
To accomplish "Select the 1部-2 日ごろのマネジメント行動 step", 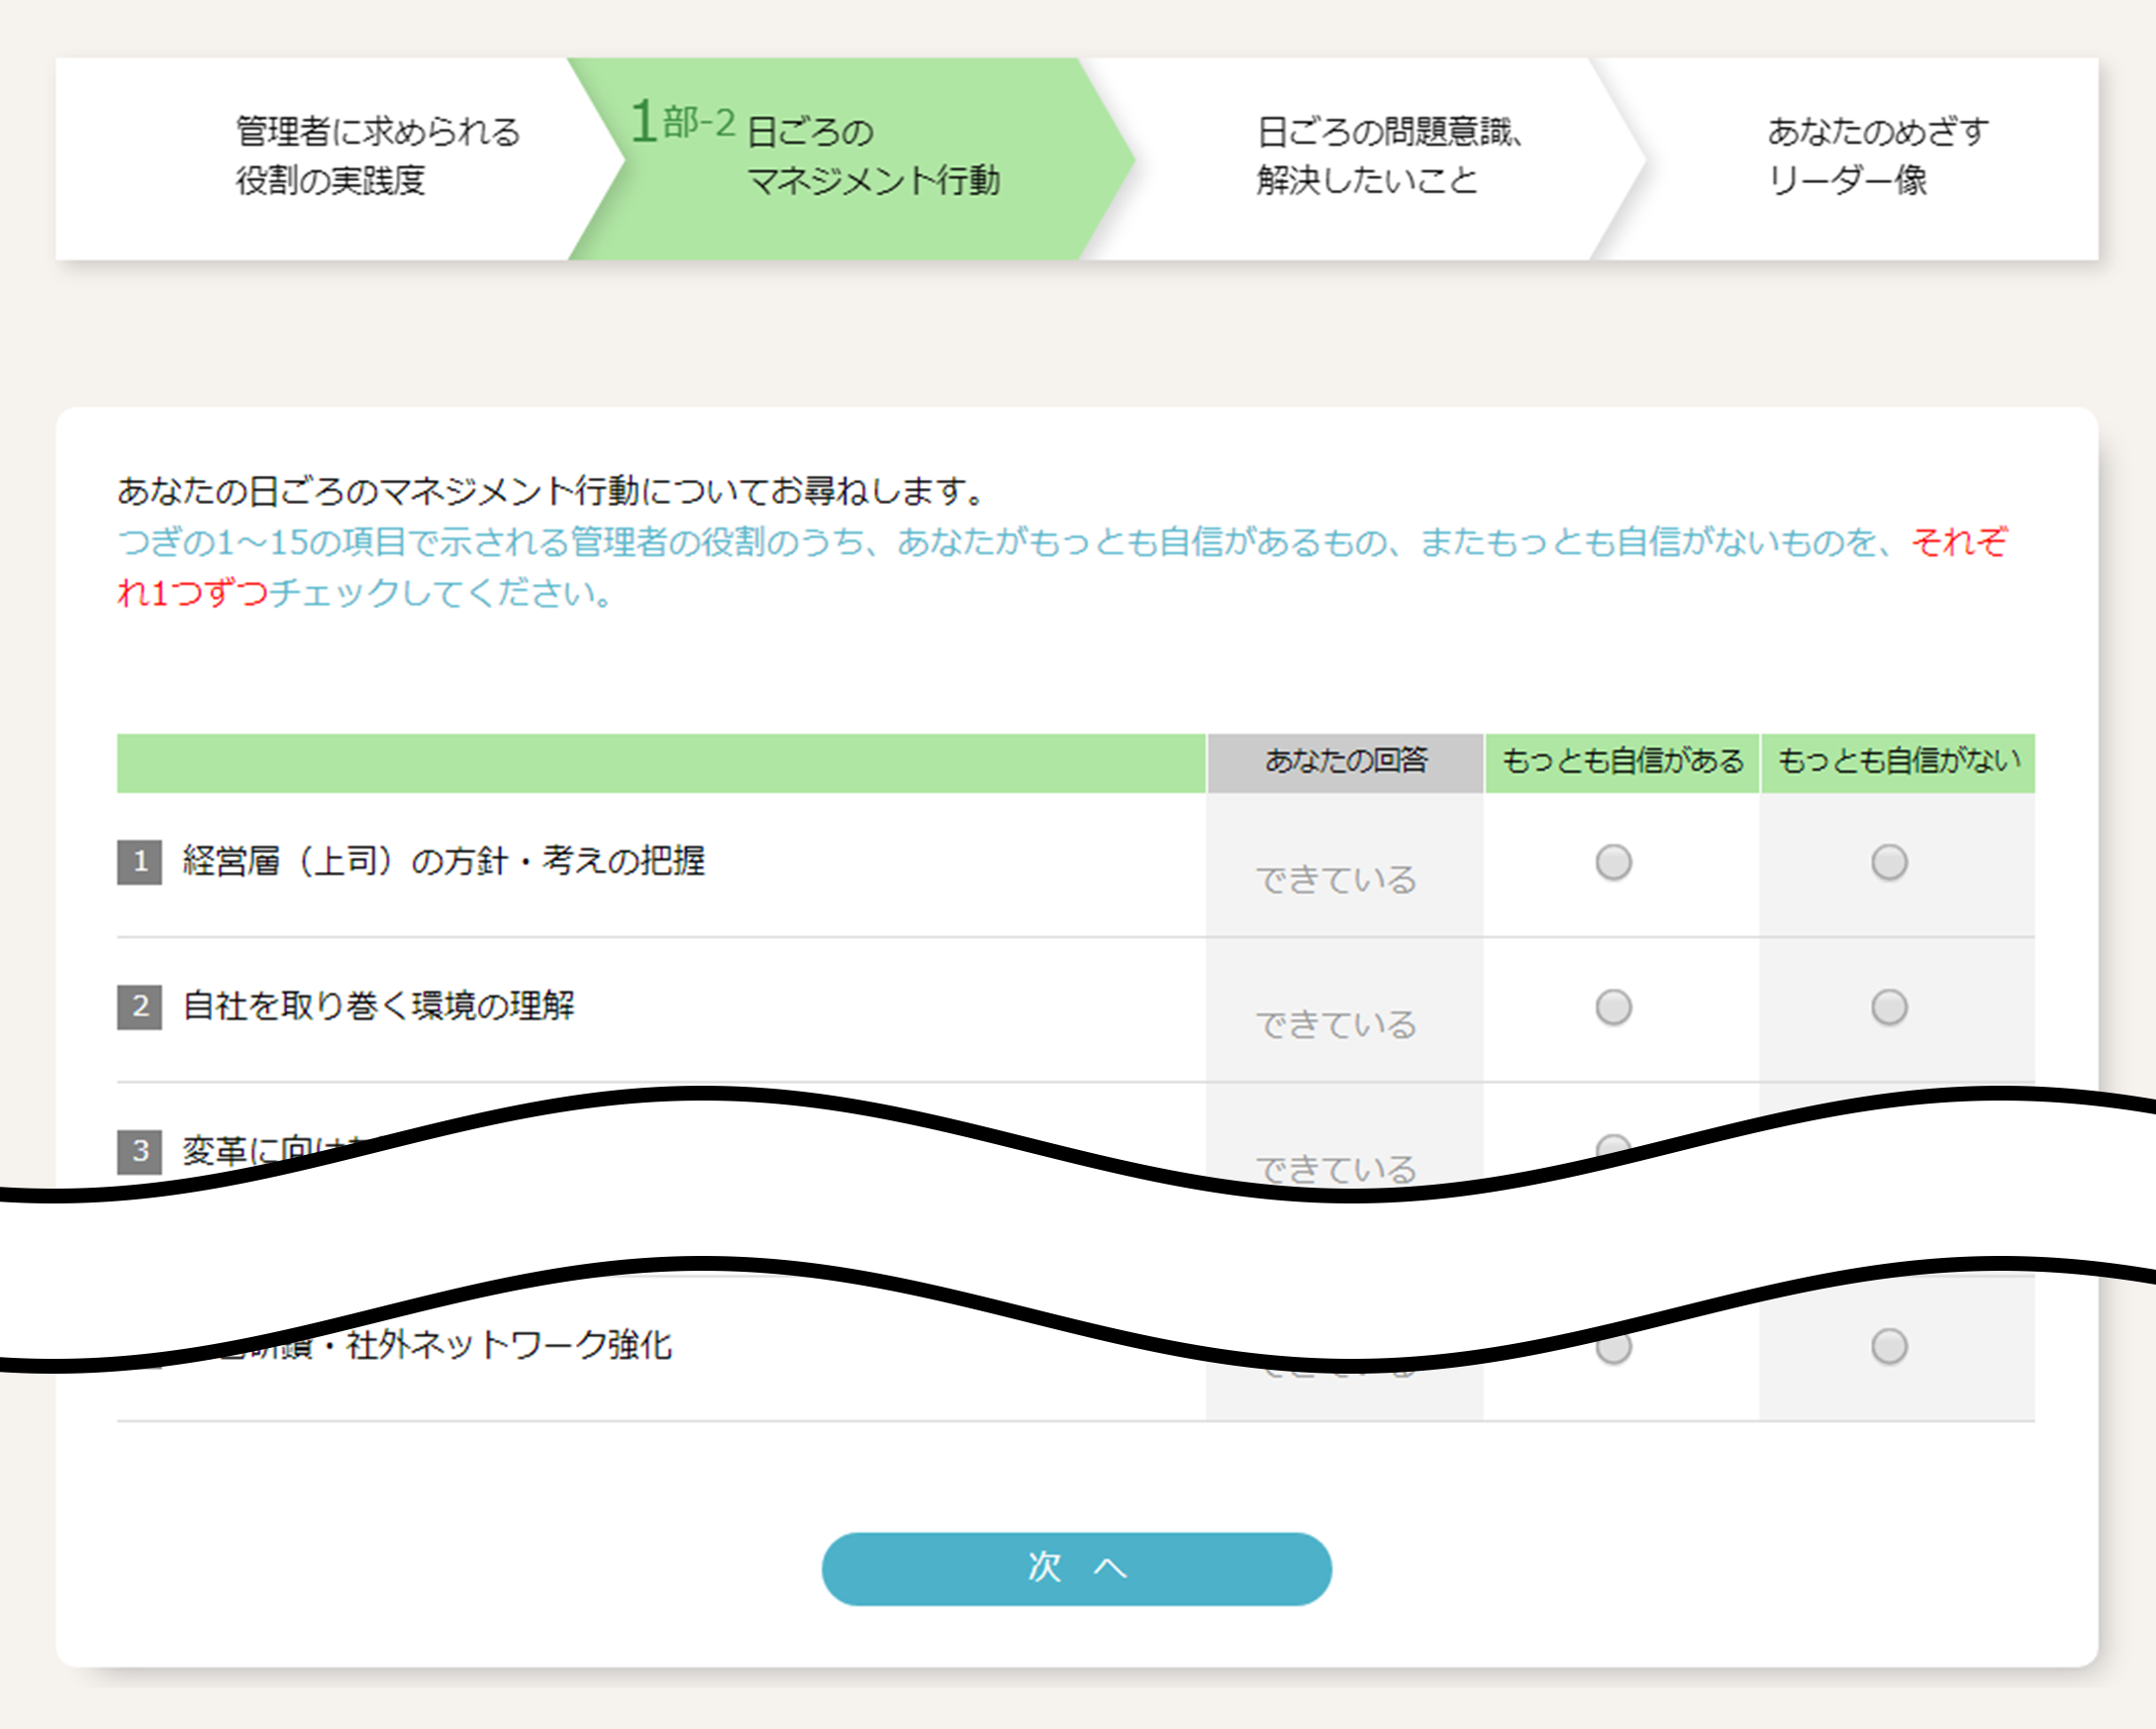I will click(x=850, y=158).
